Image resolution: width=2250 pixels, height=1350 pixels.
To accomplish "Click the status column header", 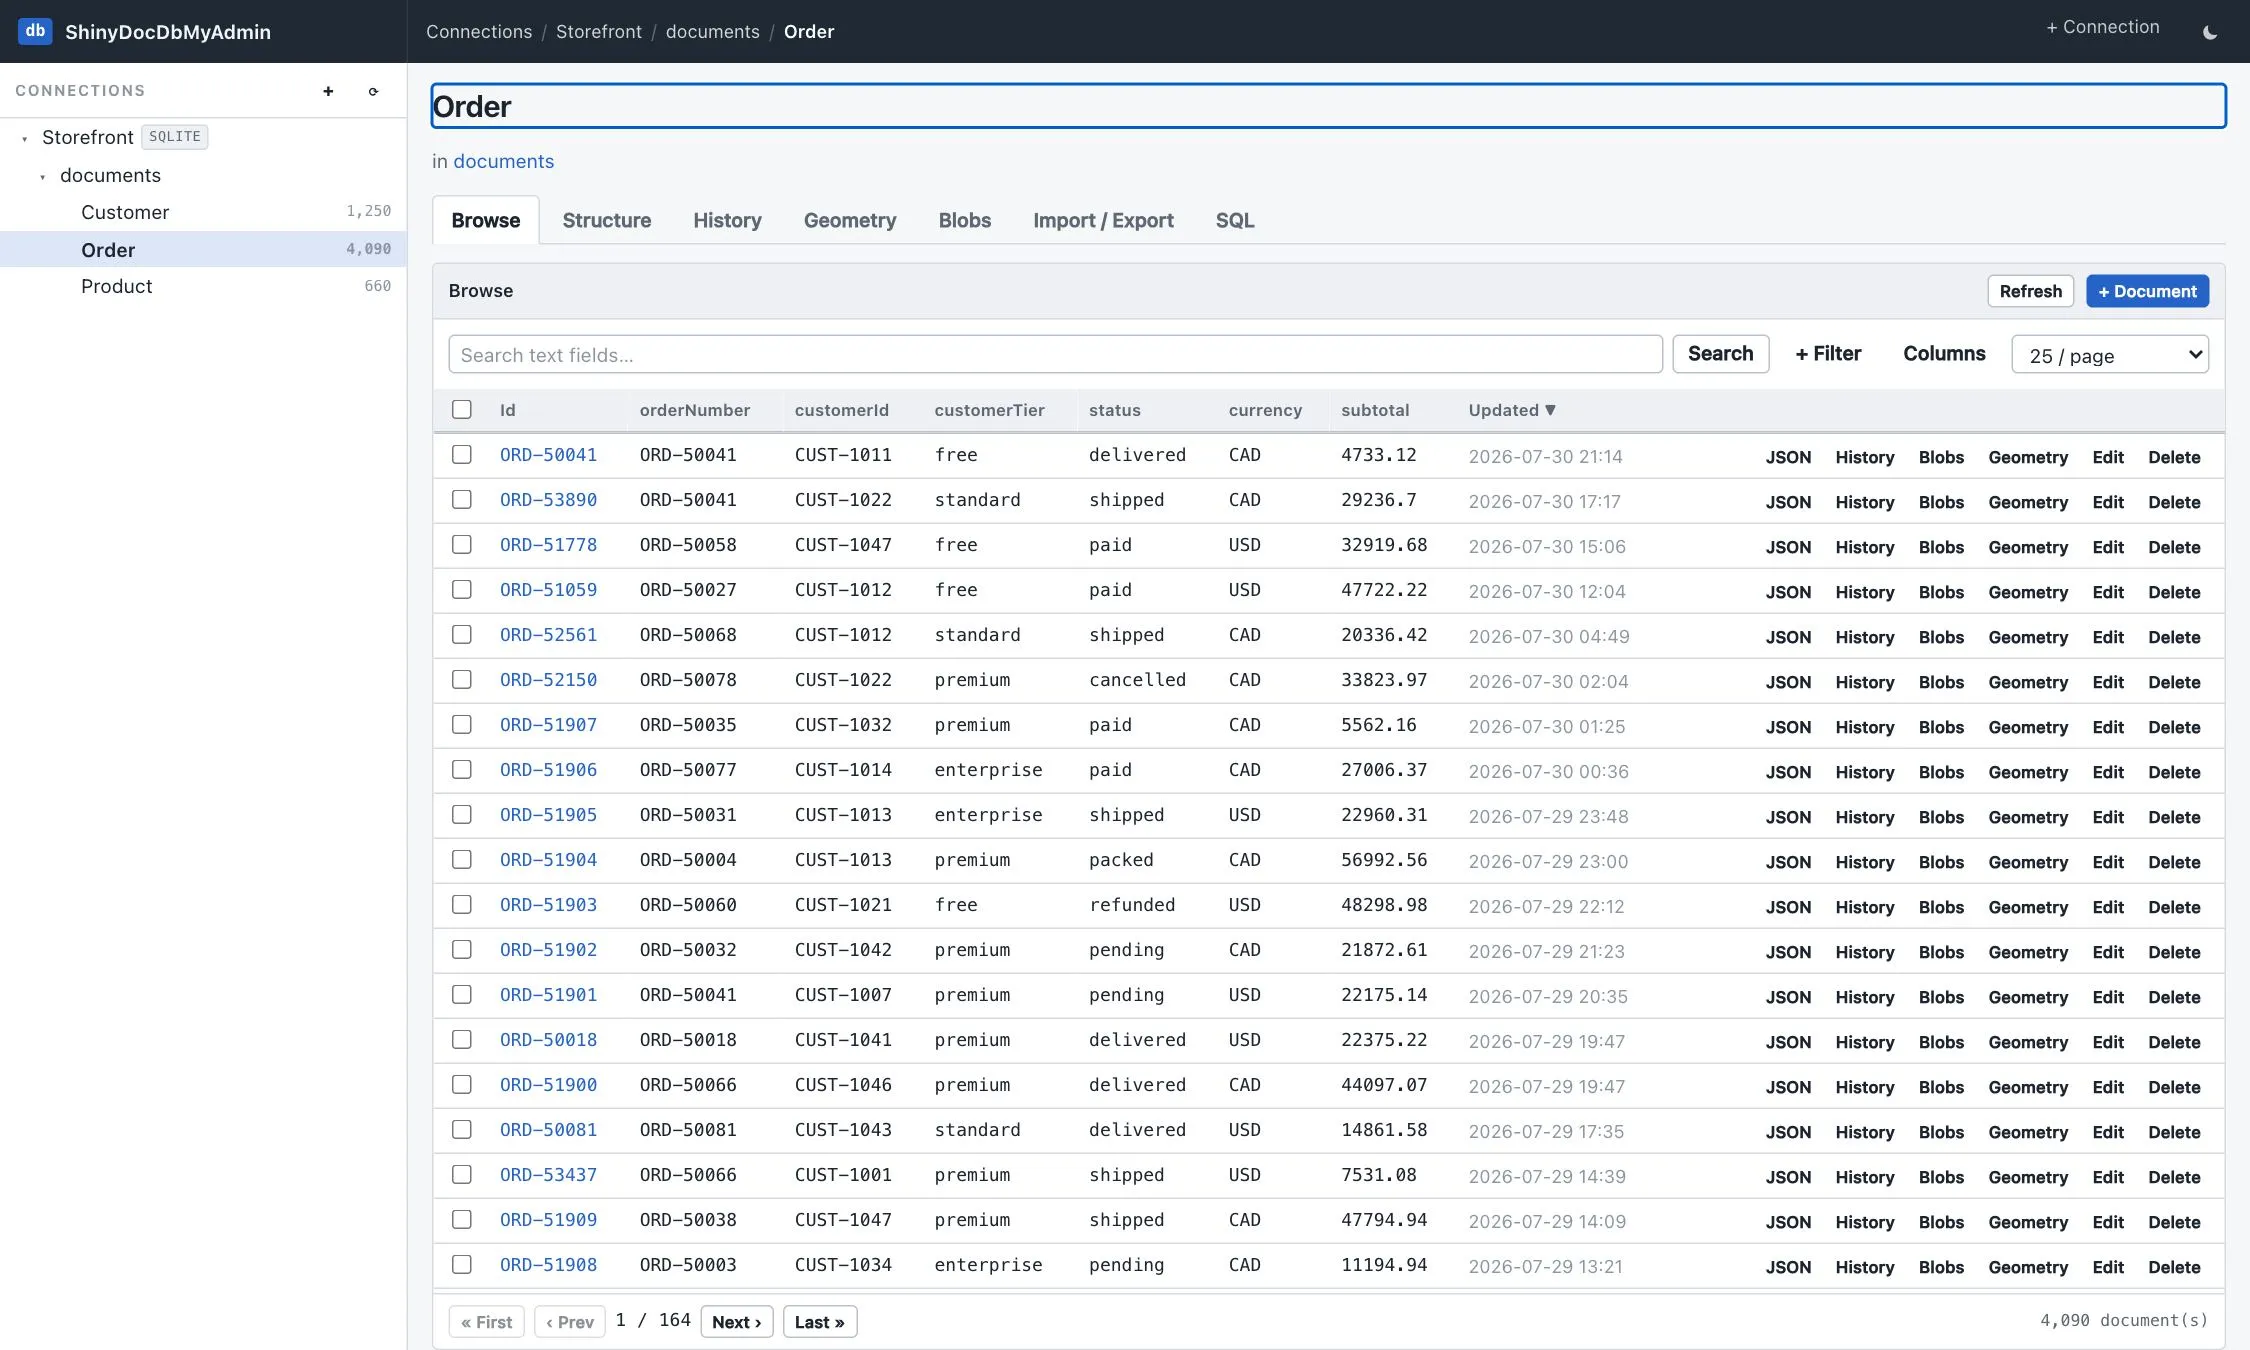I will (1114, 410).
